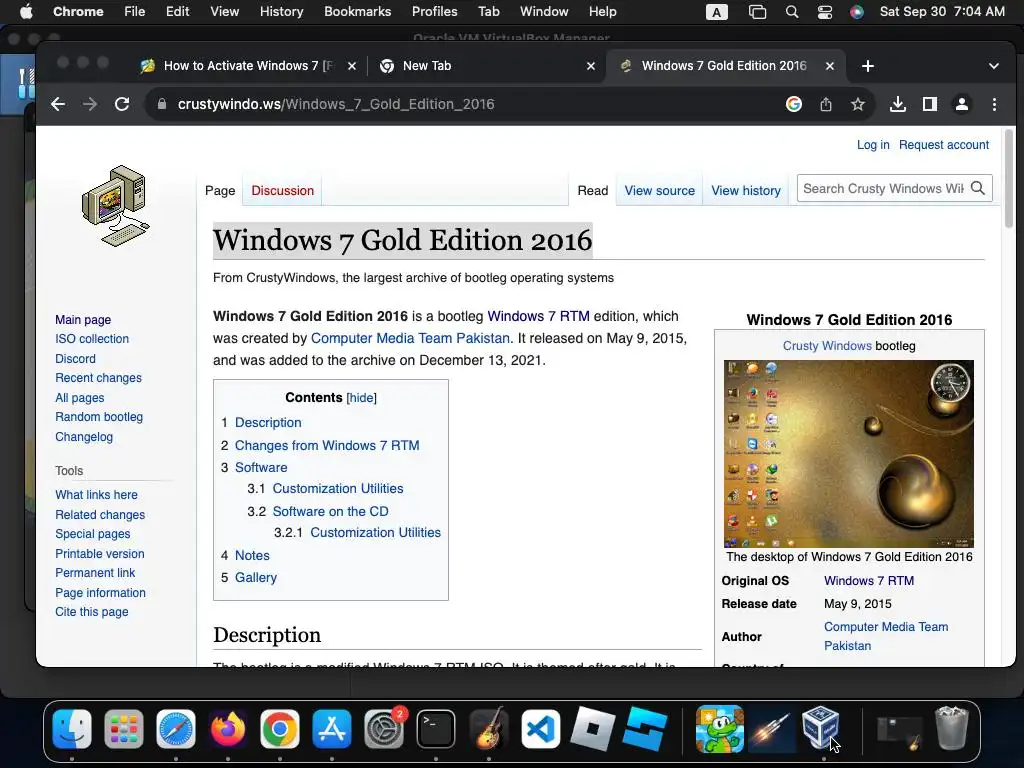Open the History menu

[281, 12]
